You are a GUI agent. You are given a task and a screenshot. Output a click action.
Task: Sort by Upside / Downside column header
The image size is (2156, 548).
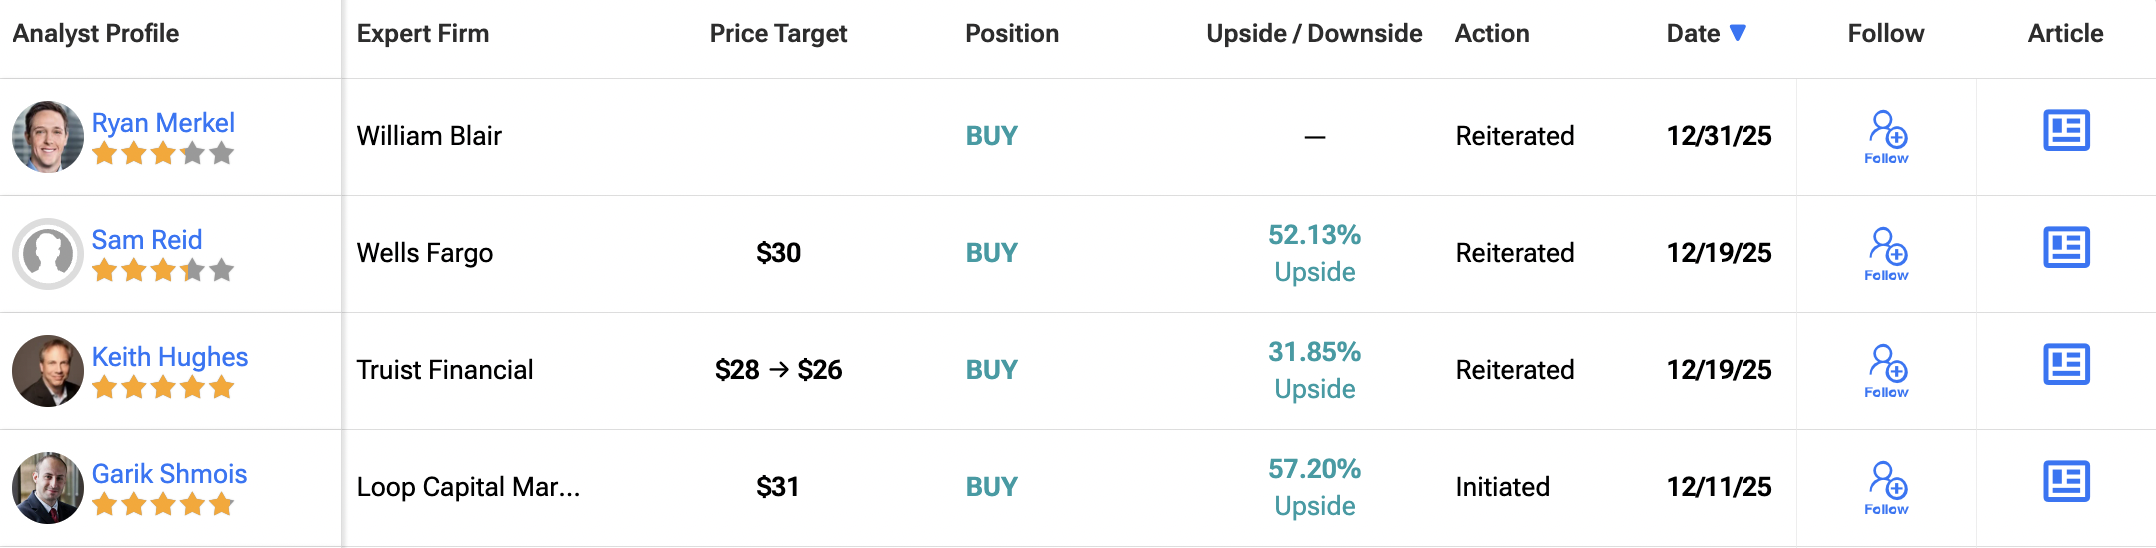pos(1314,34)
